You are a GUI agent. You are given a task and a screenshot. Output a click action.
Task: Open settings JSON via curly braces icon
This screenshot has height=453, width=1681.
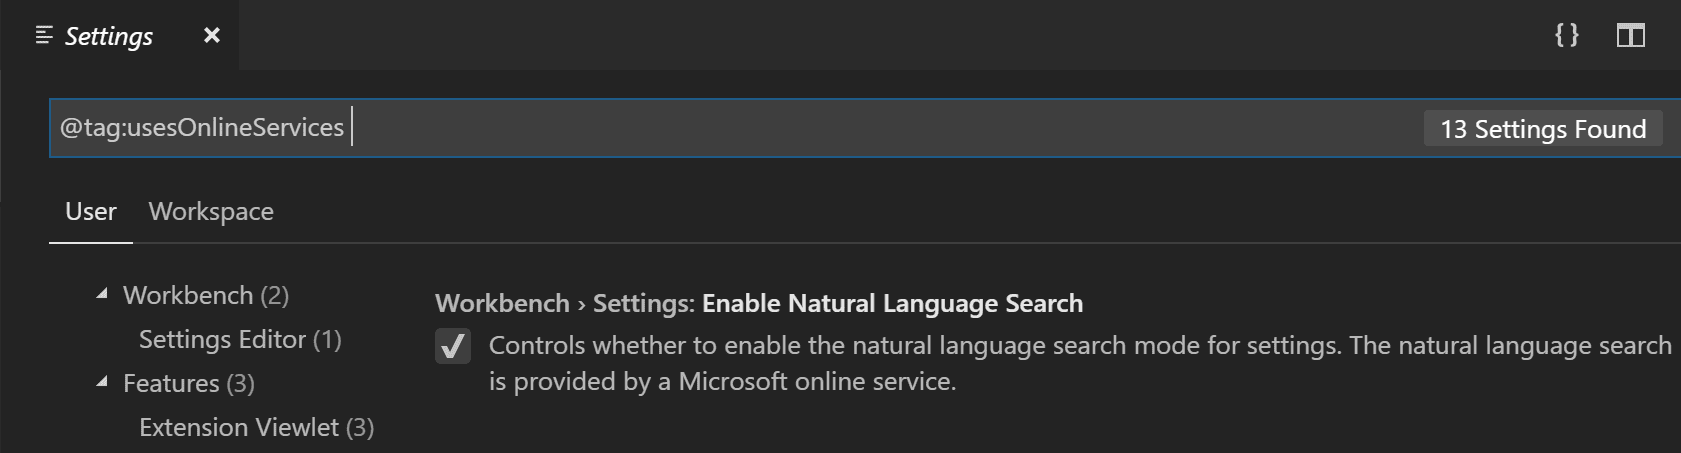point(1566,36)
